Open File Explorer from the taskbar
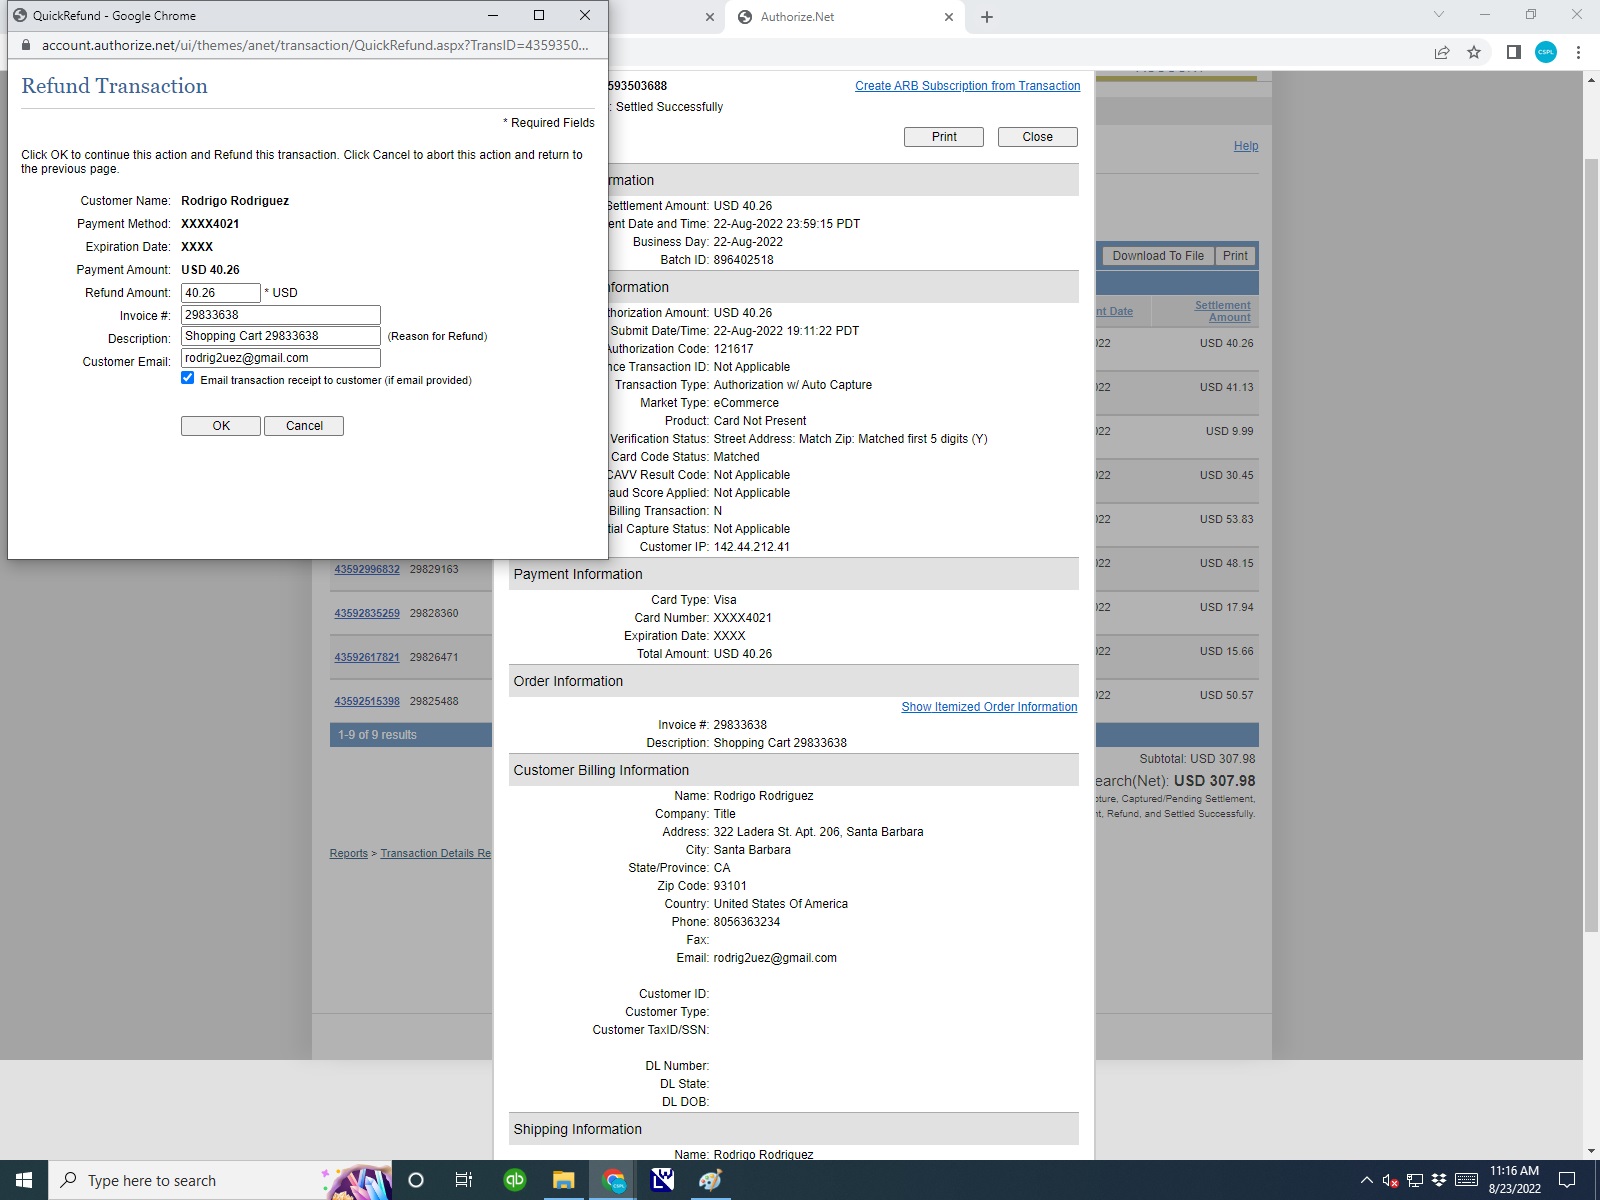 564,1180
